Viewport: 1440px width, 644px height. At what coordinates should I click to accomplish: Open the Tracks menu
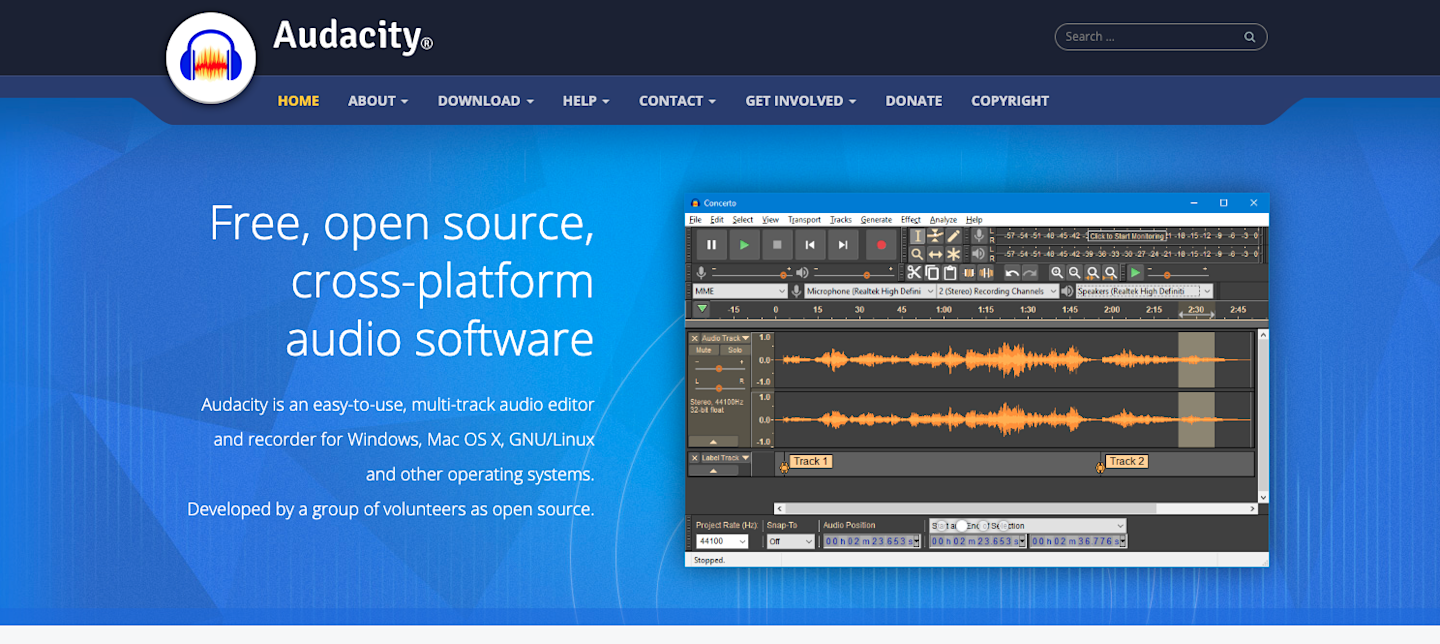pos(841,219)
